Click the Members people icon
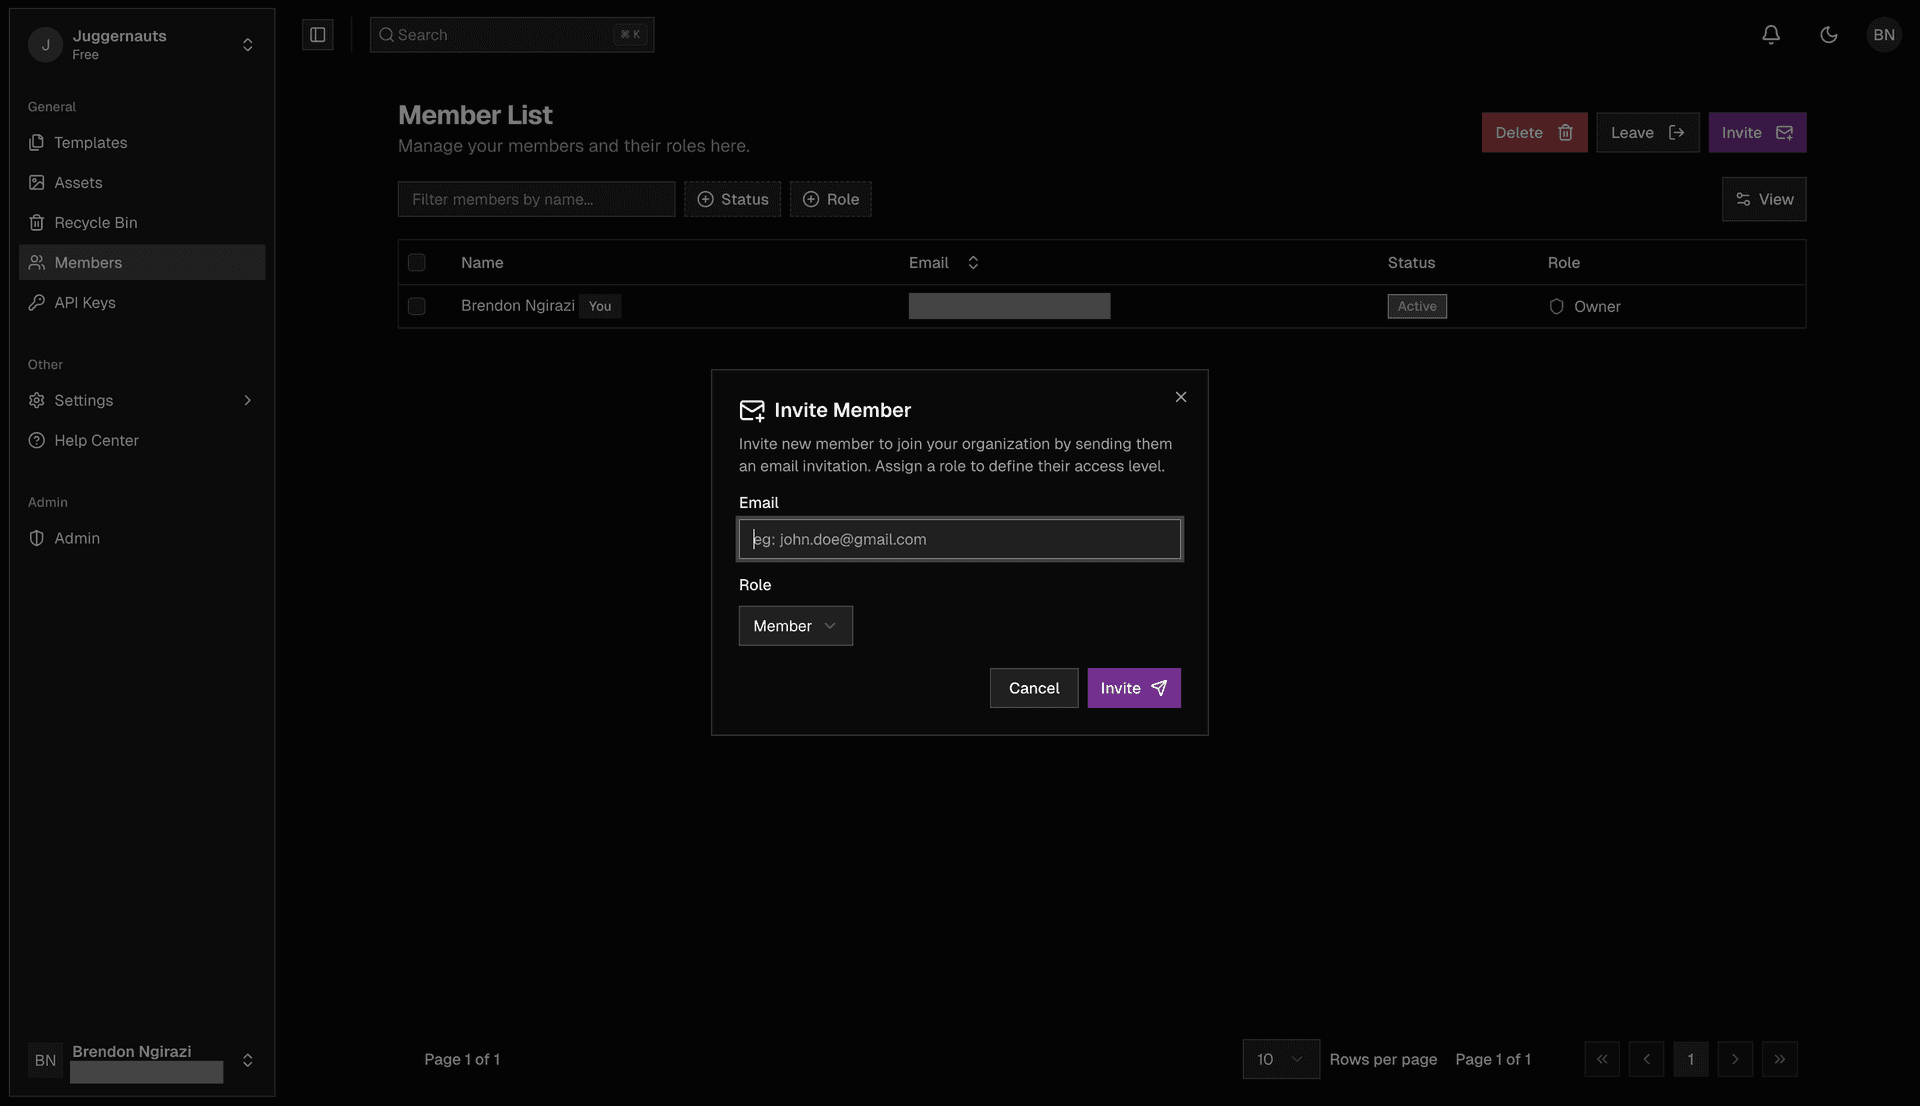Image resolution: width=1920 pixels, height=1106 pixels. pos(37,262)
